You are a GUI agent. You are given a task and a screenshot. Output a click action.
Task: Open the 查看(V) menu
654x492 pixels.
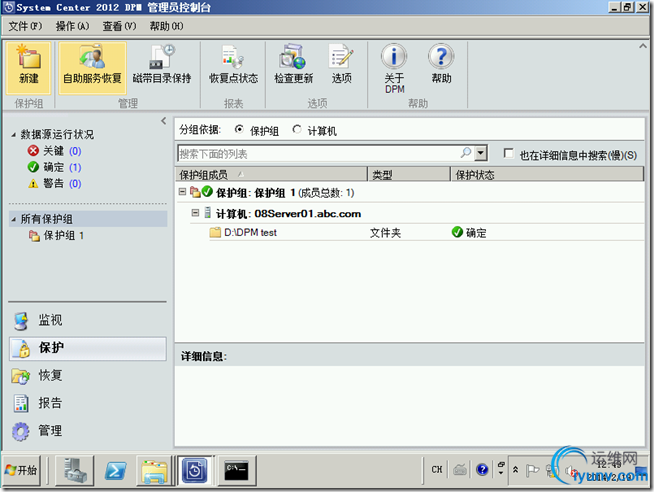tap(120, 26)
